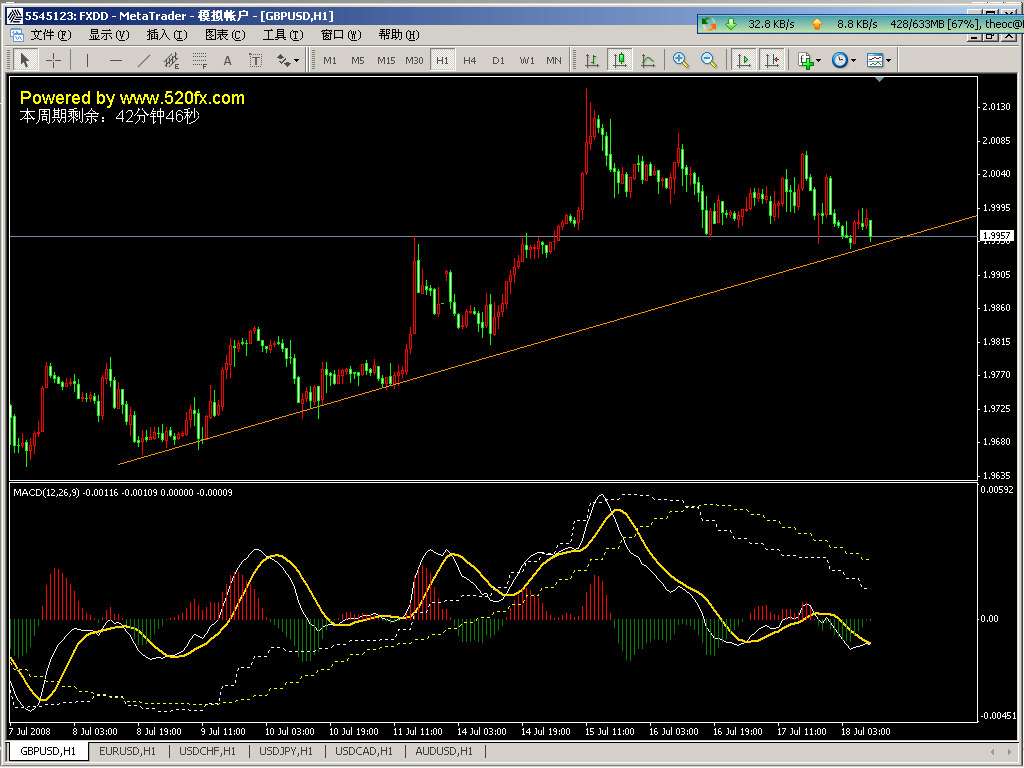The width and height of the screenshot is (1024, 768).
Task: Show chart as line chart
Action: point(648,60)
